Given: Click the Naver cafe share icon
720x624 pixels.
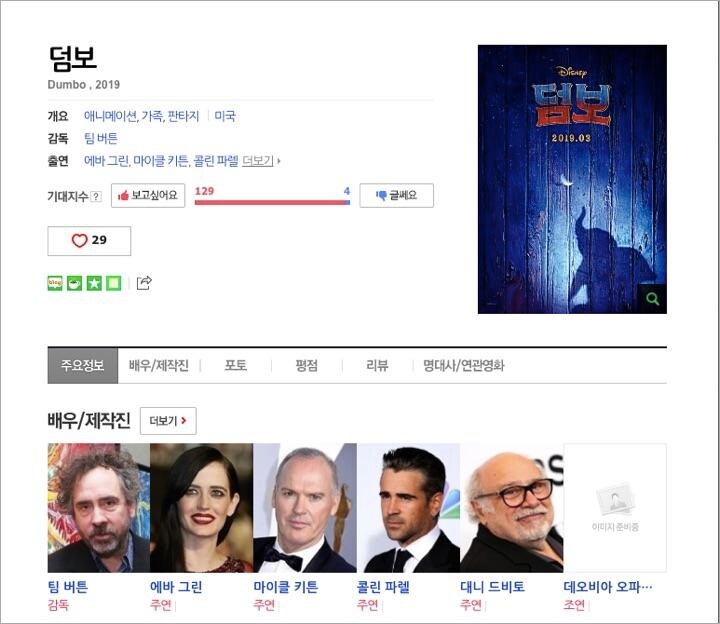Looking at the screenshot, I should tap(74, 283).
